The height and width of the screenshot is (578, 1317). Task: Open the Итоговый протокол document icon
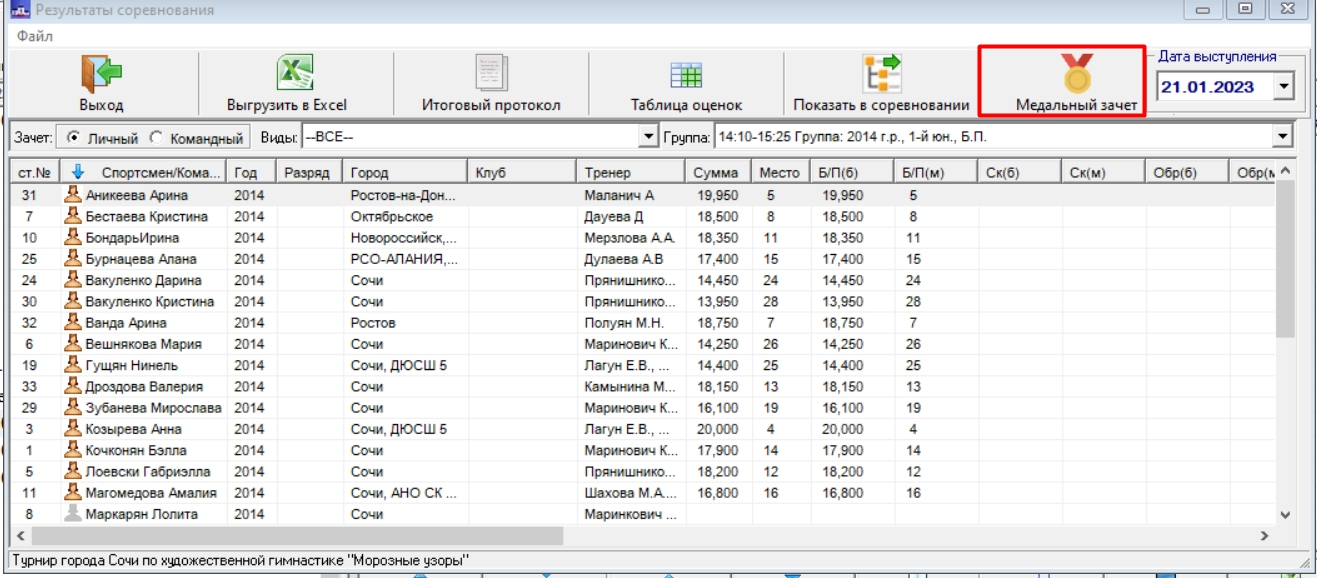point(491,75)
